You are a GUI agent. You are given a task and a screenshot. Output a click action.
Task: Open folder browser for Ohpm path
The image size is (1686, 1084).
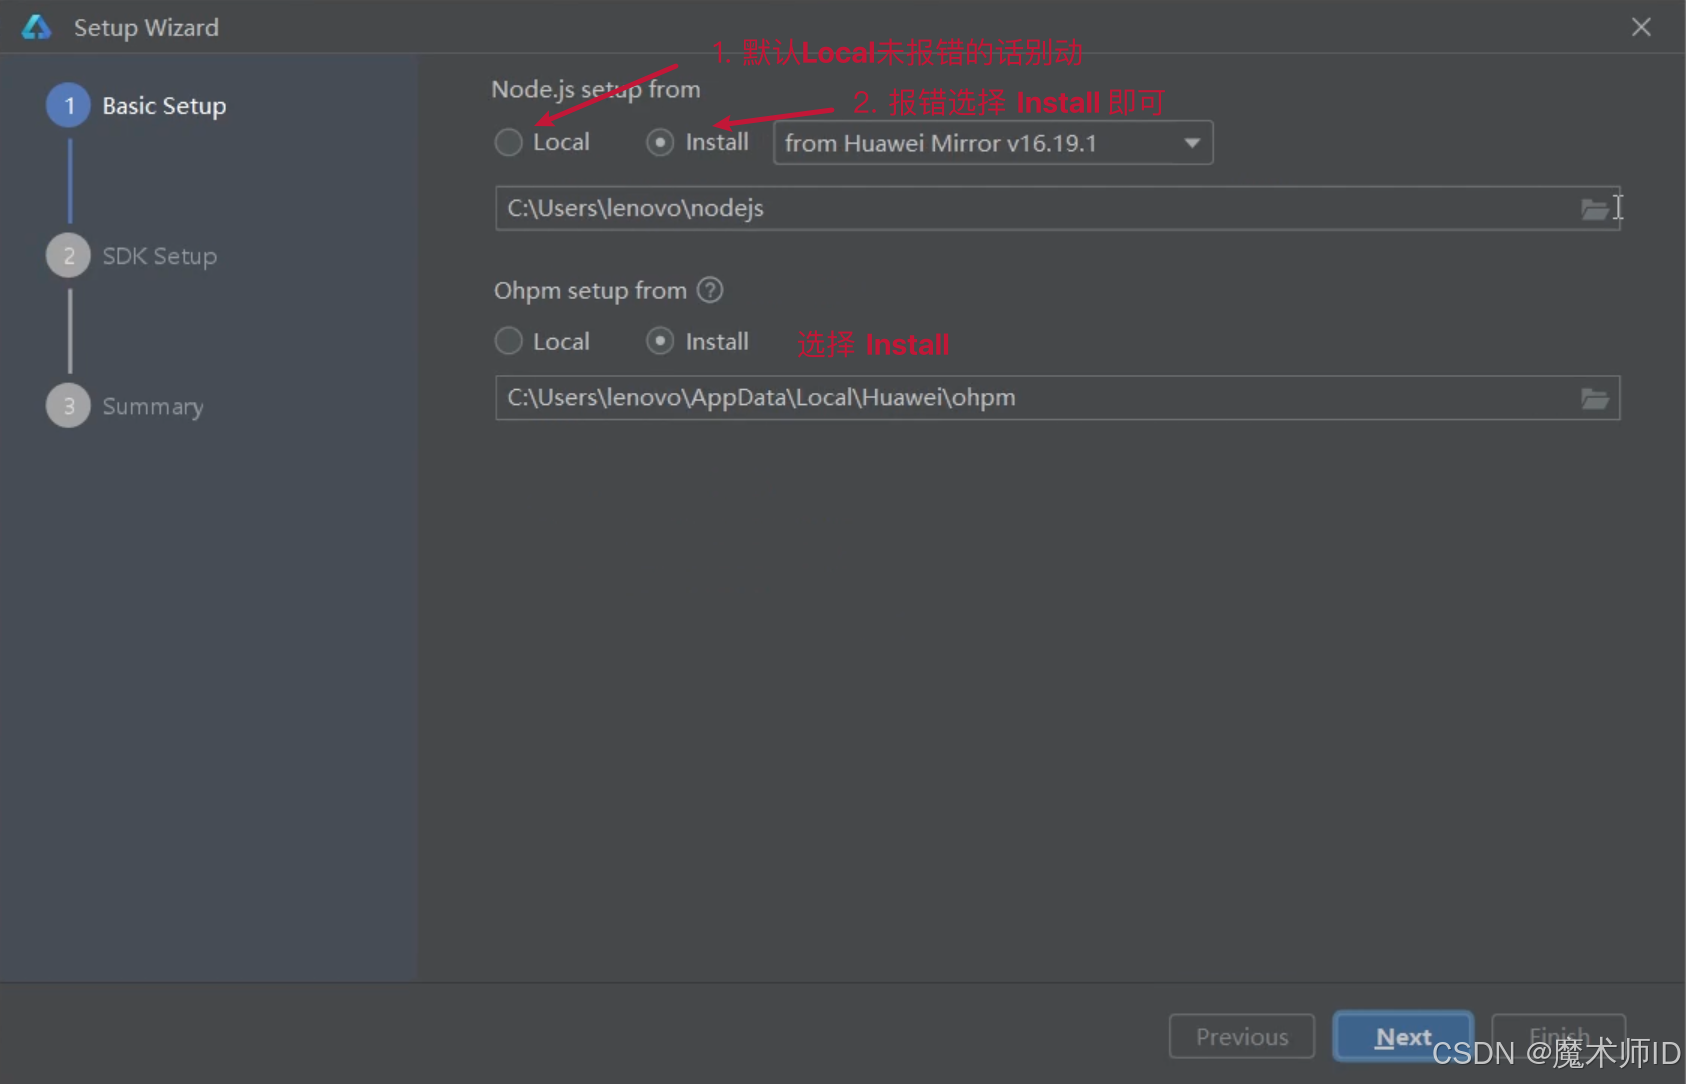pyautogui.click(x=1595, y=399)
